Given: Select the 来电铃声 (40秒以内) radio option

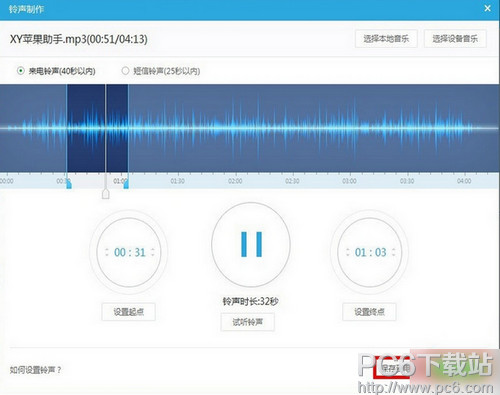Looking at the screenshot, I should 21,71.
